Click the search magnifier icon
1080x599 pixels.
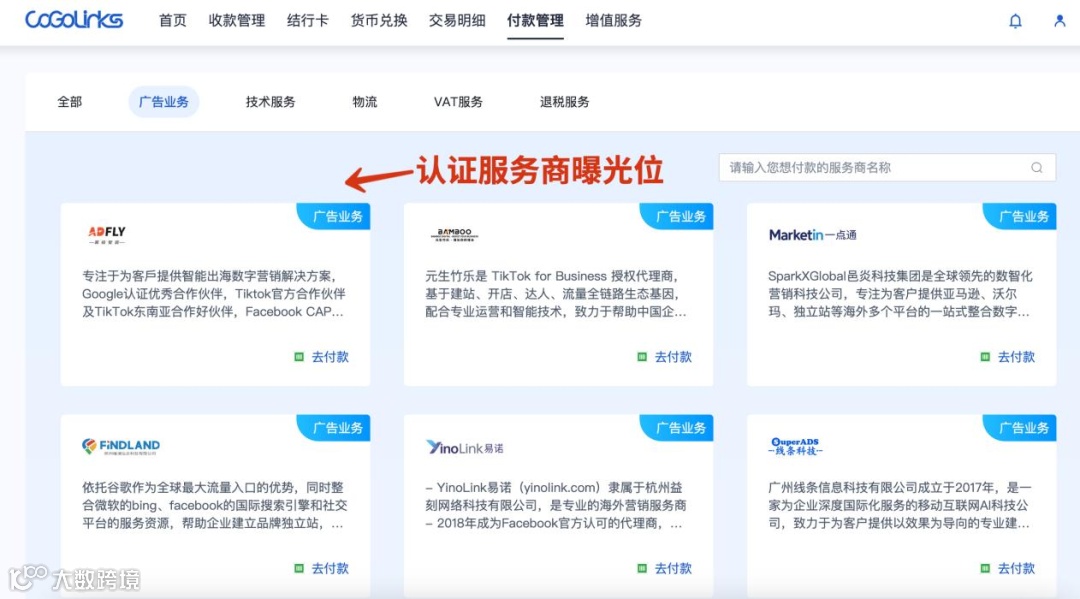click(x=1037, y=167)
